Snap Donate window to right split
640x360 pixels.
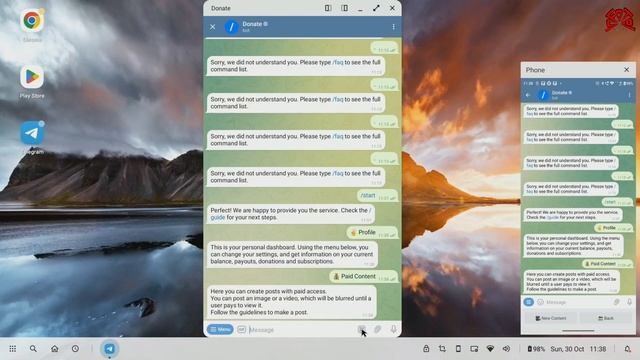click(x=344, y=8)
